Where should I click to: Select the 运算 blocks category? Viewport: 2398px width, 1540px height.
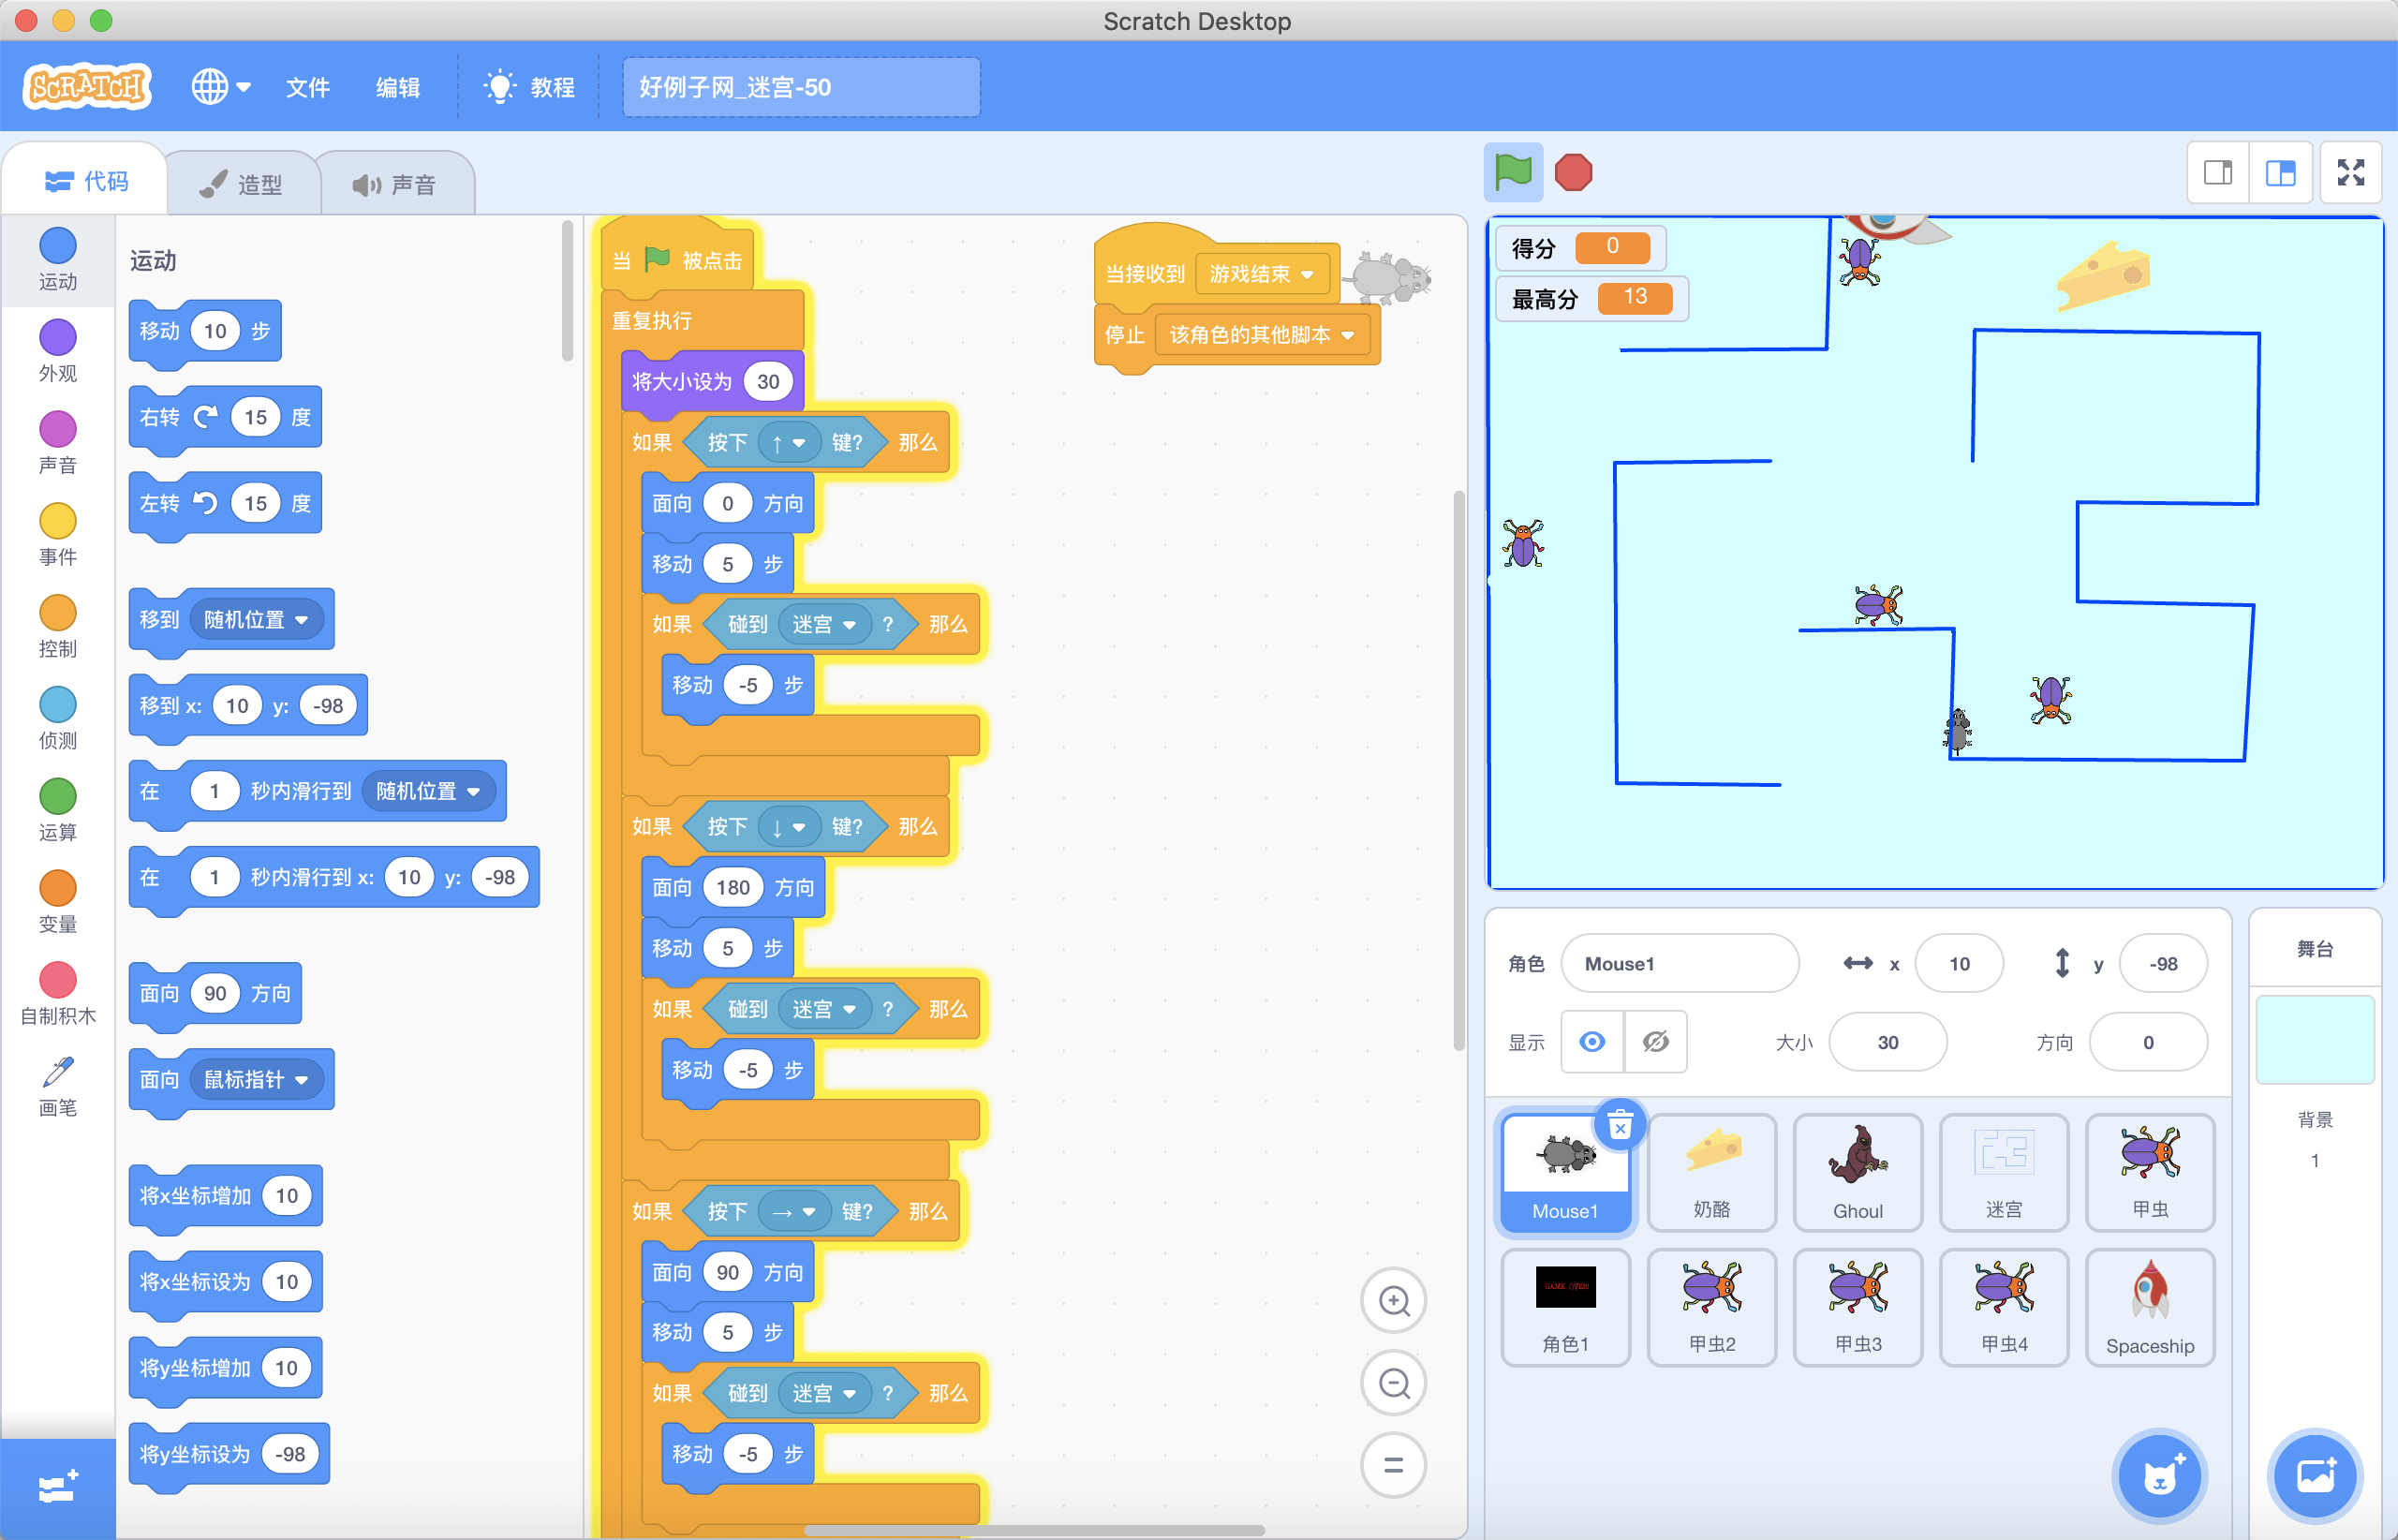[x=57, y=811]
